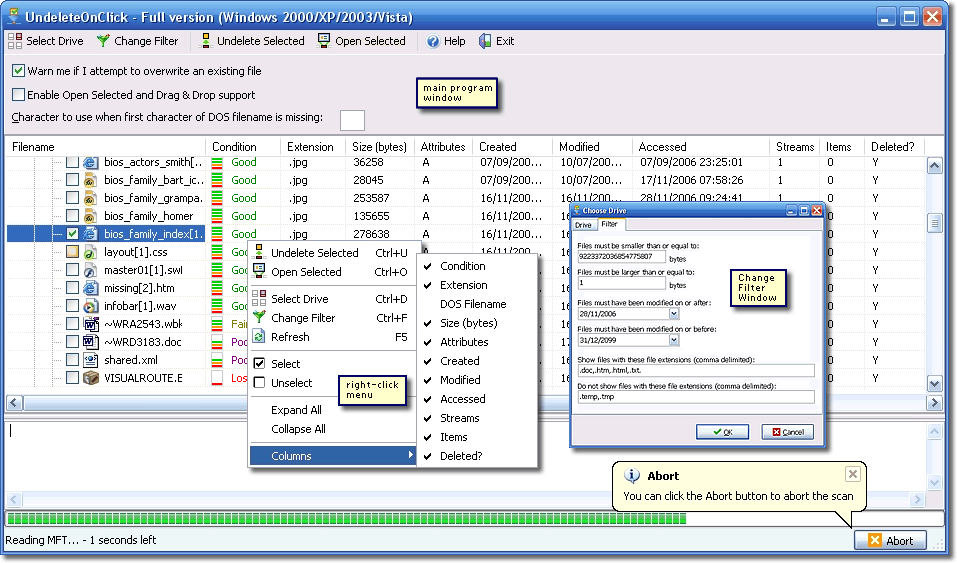Image resolution: width=957 pixels, height=563 pixels.
Task: Choose Refresh in the right-click menu
Action: click(290, 337)
